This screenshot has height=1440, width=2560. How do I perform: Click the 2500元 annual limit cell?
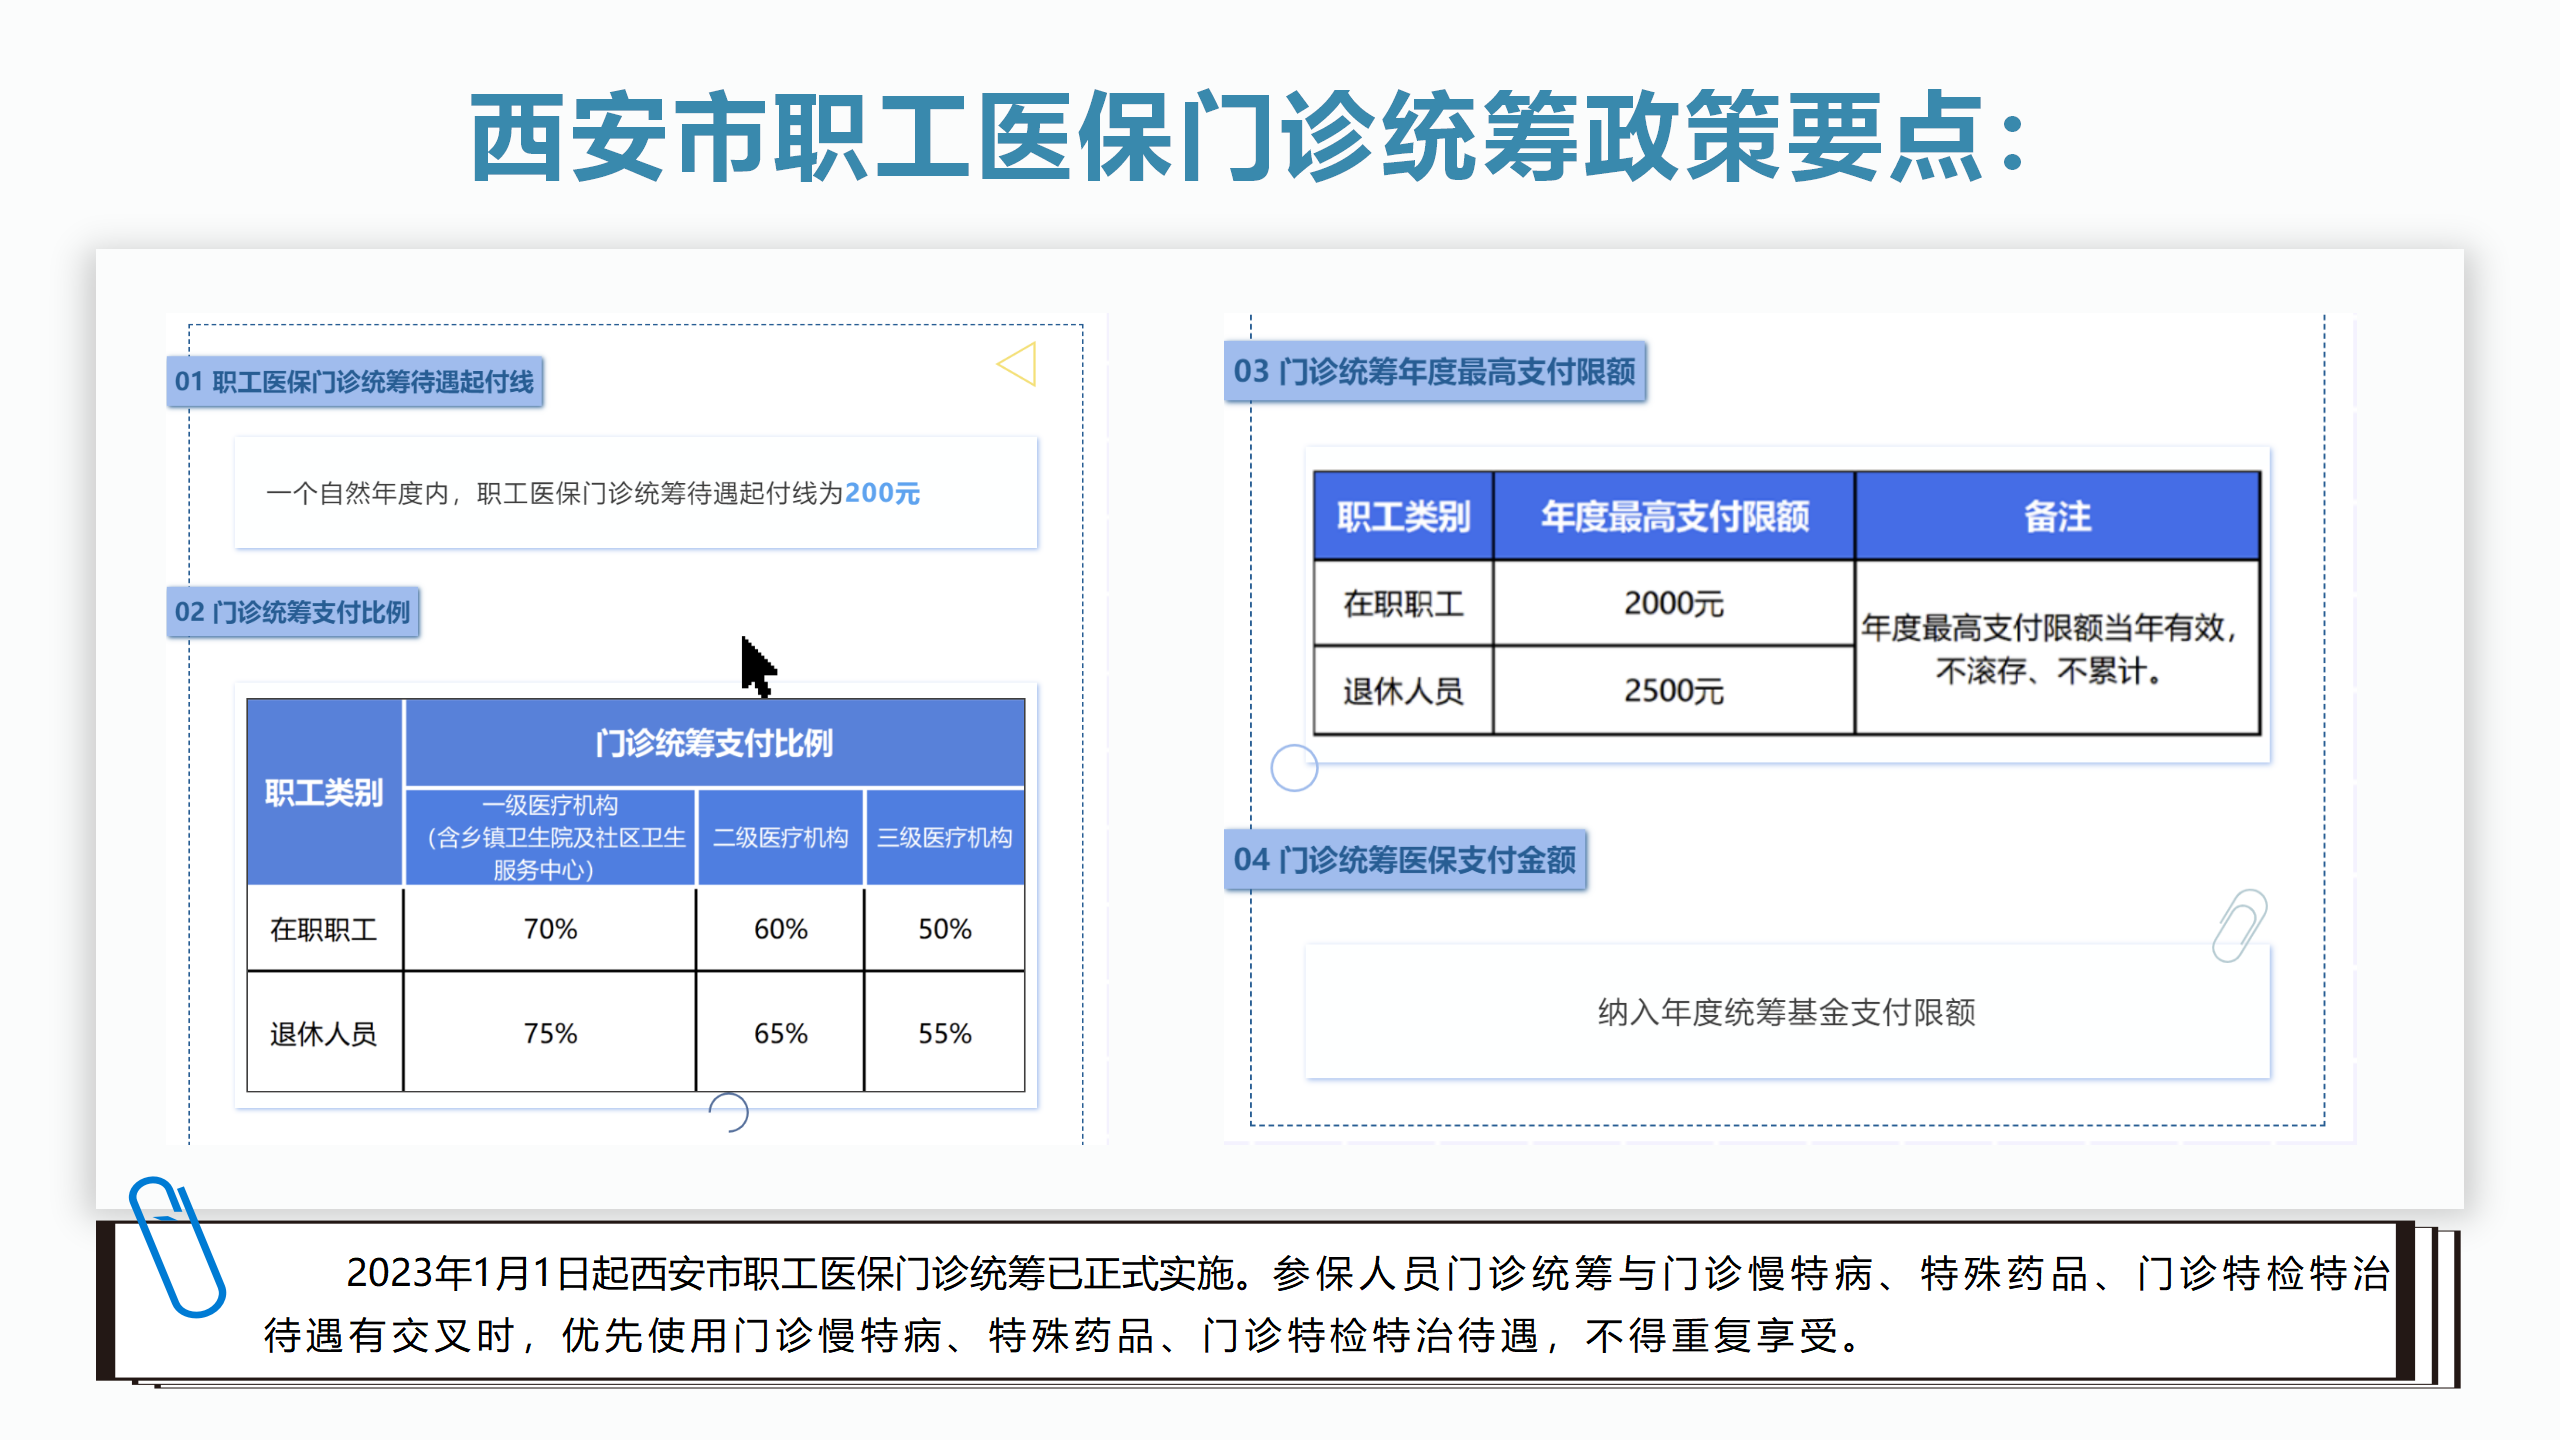pos(1673,691)
